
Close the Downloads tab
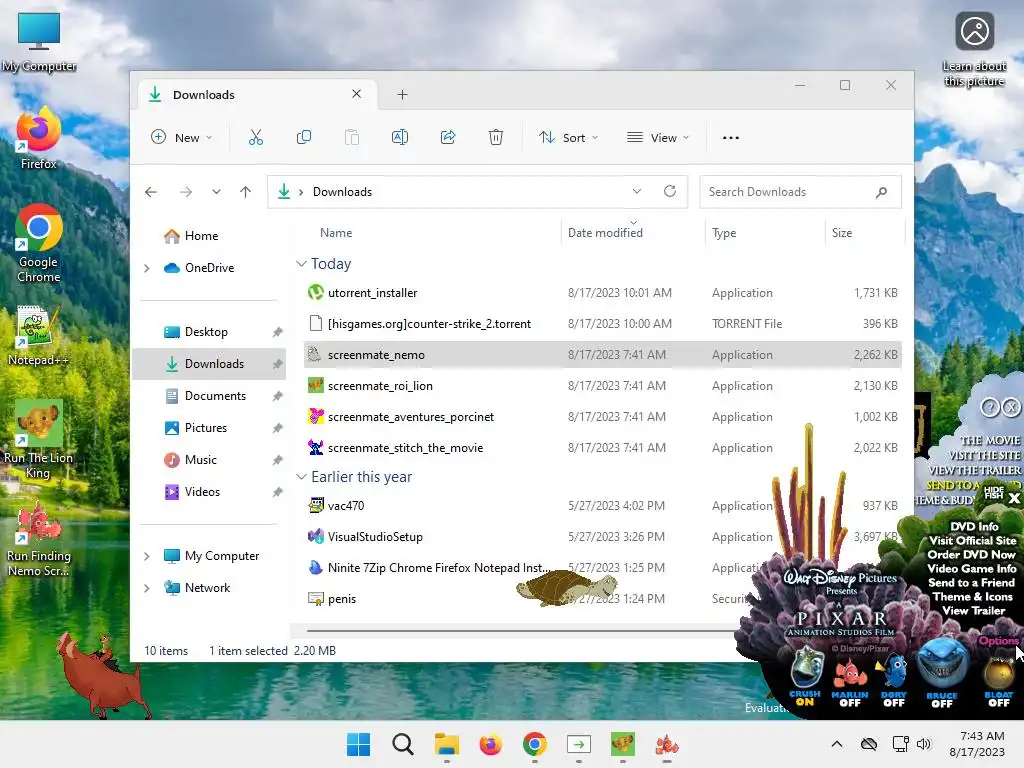coord(357,94)
